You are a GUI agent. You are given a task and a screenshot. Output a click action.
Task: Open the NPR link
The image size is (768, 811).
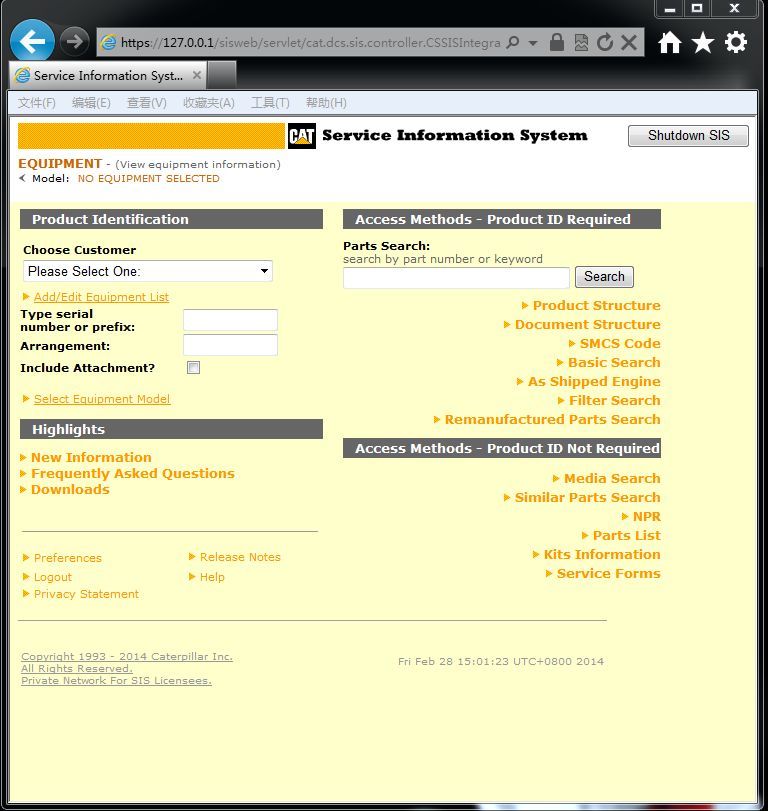(646, 516)
